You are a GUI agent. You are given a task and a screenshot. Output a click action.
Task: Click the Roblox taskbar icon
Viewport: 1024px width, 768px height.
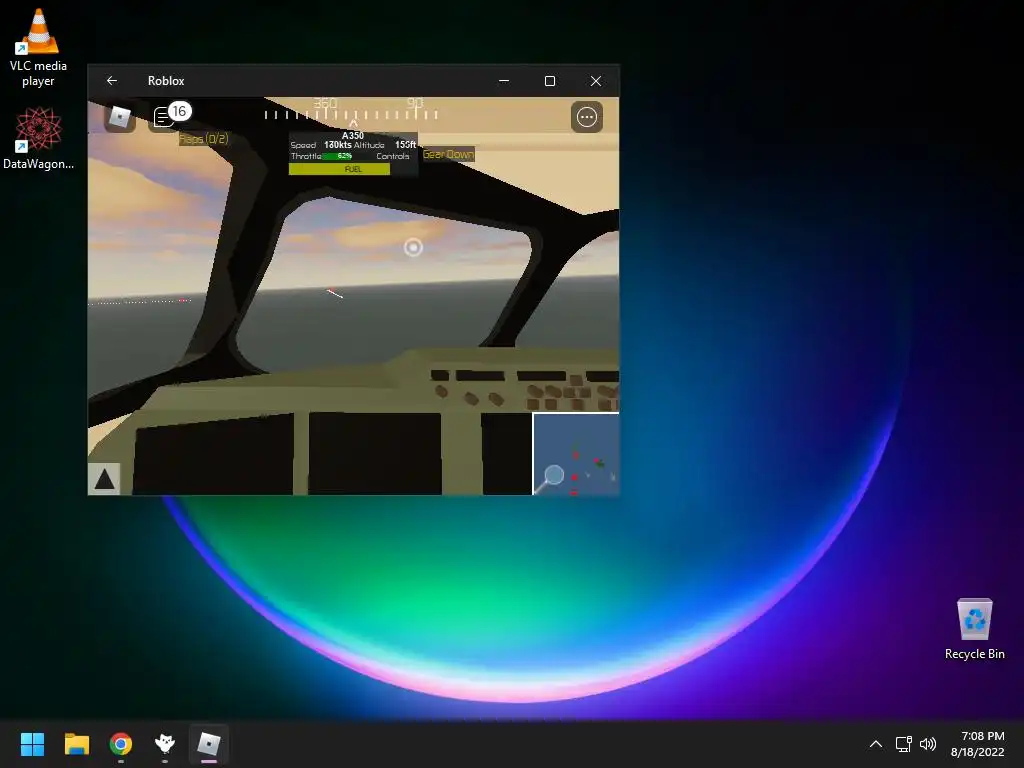tap(209, 744)
